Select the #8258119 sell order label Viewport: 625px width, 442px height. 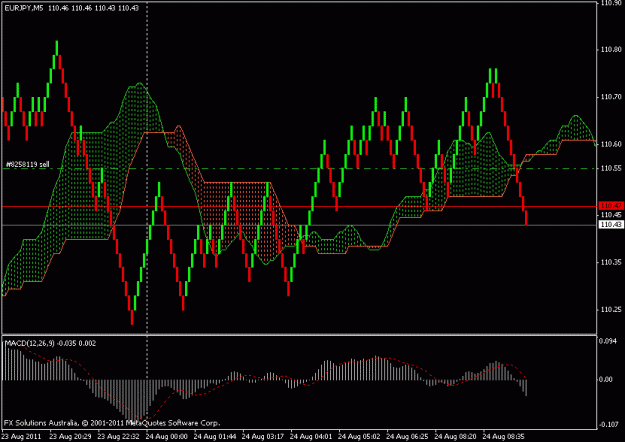(x=28, y=164)
